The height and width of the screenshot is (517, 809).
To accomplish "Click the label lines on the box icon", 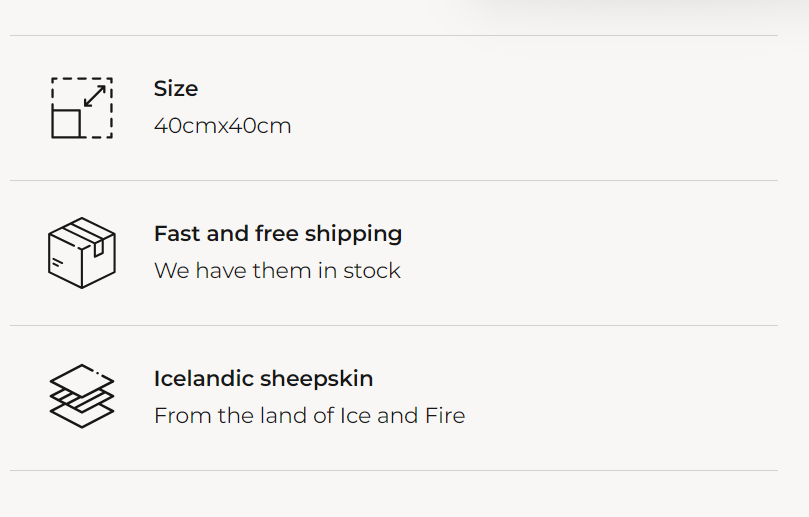I will click(58, 263).
